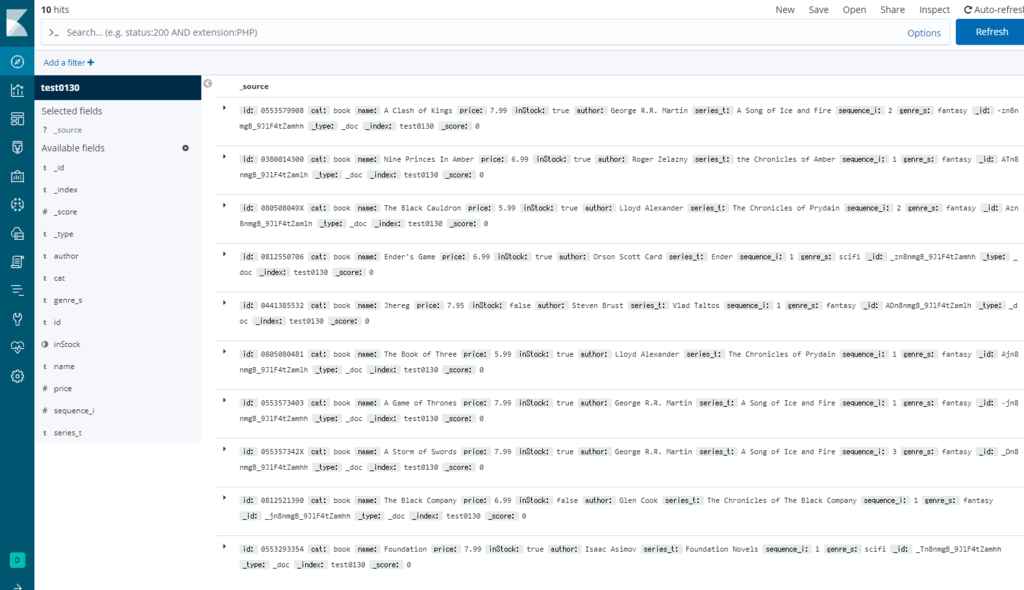Viewport: 1024px width, 590px height.
Task: Click the blue Refresh button
Action: click(990, 32)
